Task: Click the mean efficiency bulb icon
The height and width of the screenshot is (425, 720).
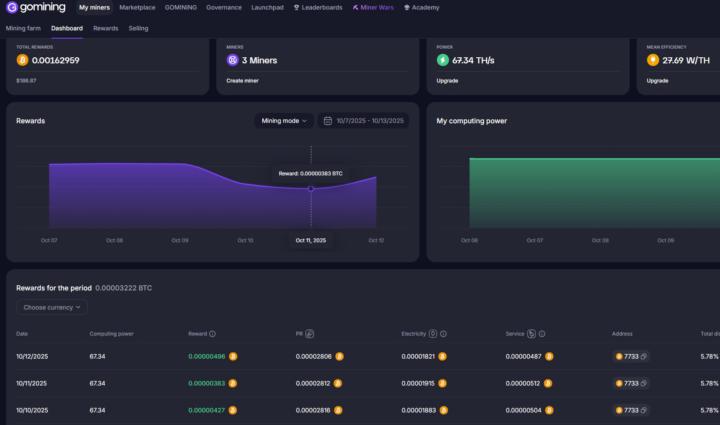Action: 652,60
